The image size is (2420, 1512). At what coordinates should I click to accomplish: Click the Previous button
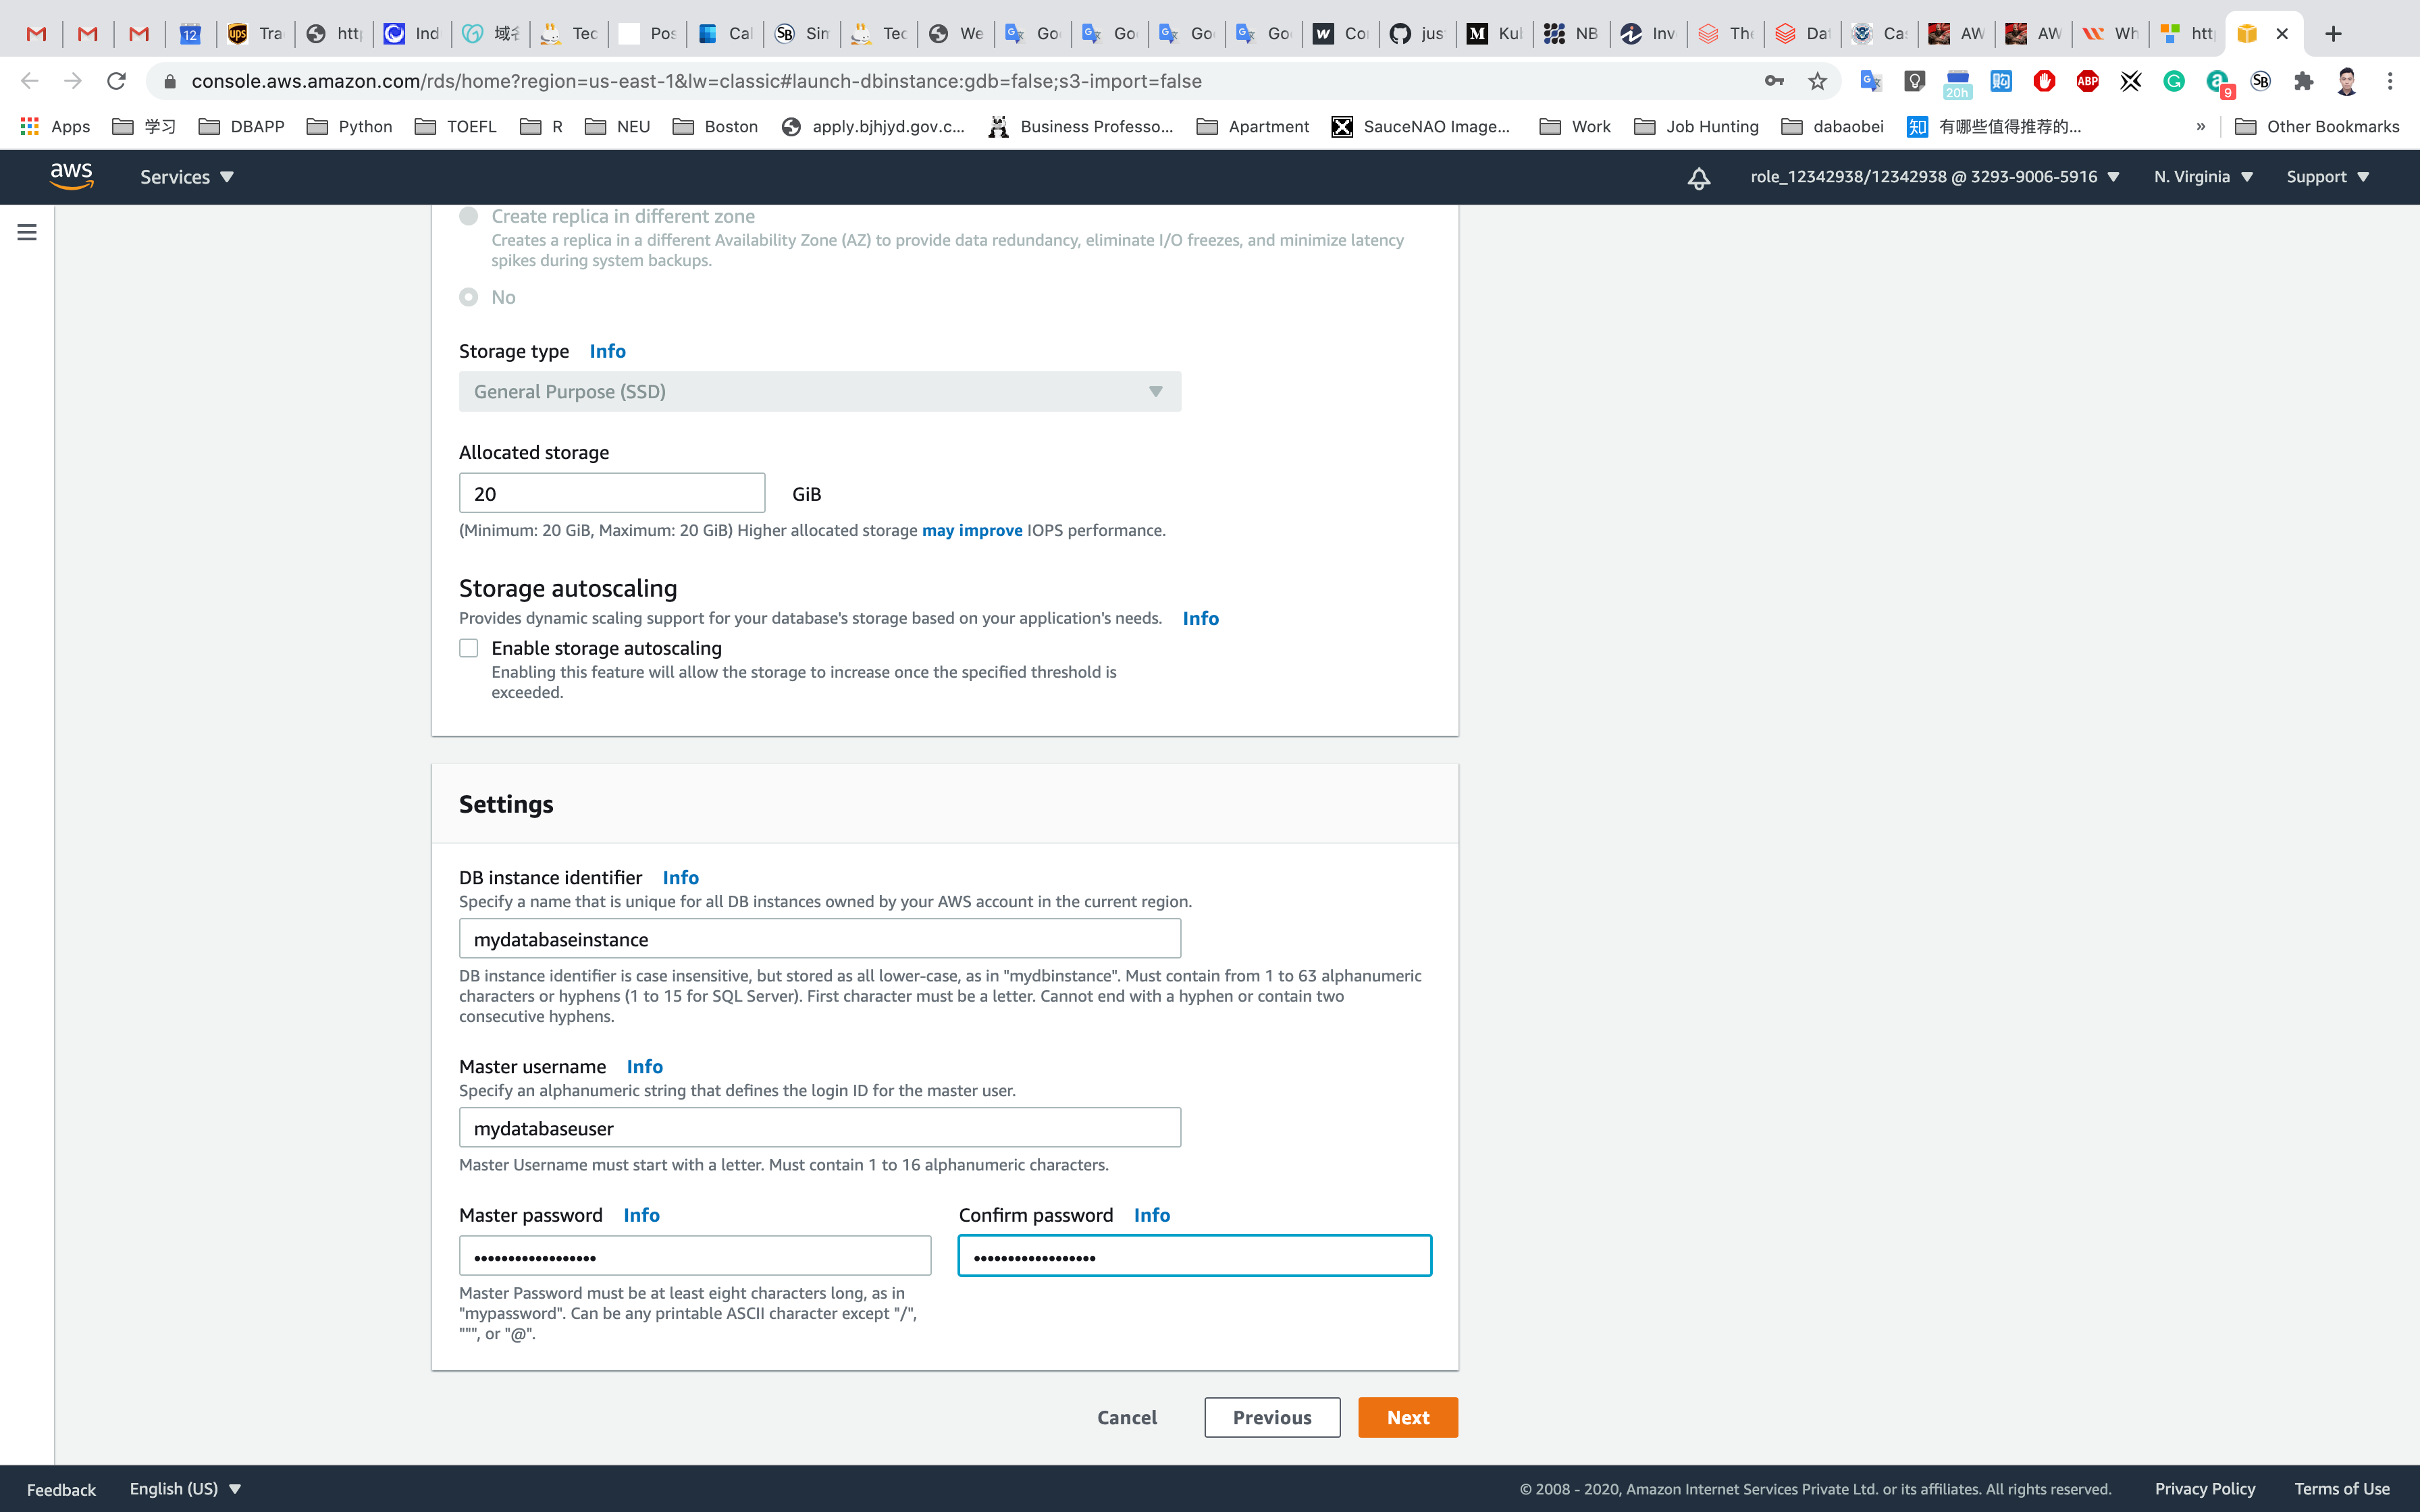[x=1271, y=1417]
